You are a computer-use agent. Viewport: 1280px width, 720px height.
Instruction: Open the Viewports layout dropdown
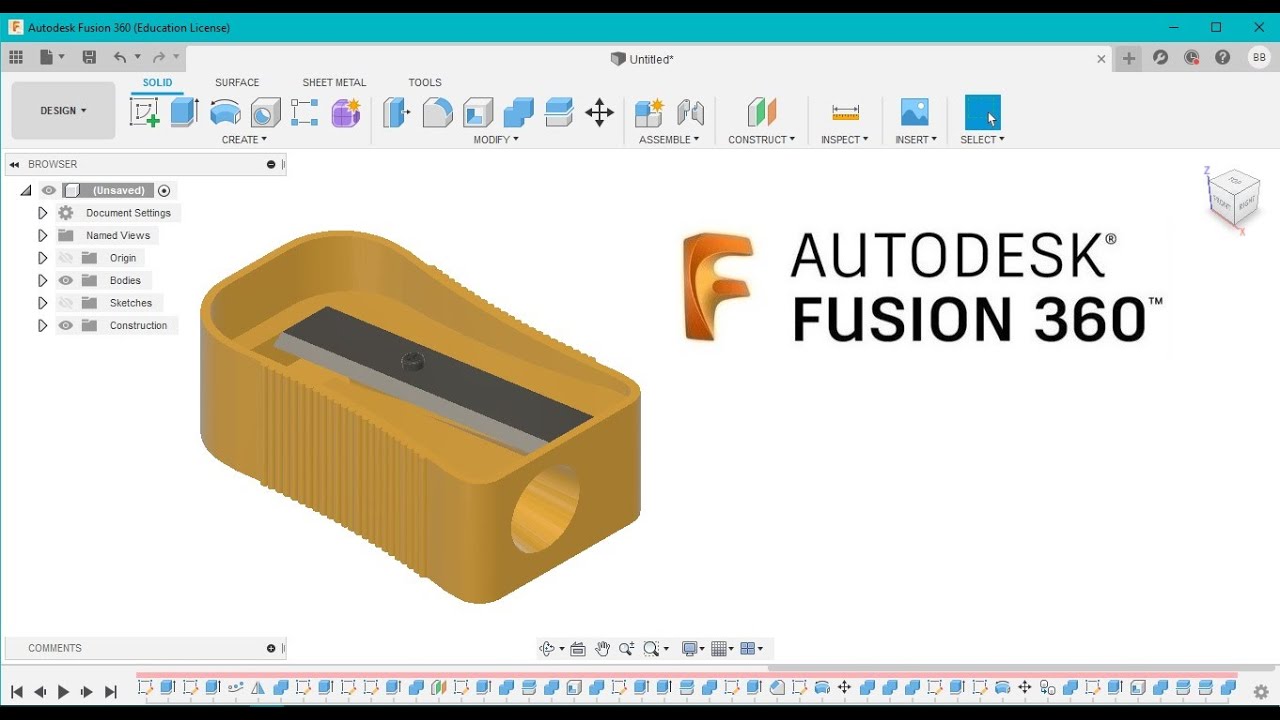(x=752, y=649)
